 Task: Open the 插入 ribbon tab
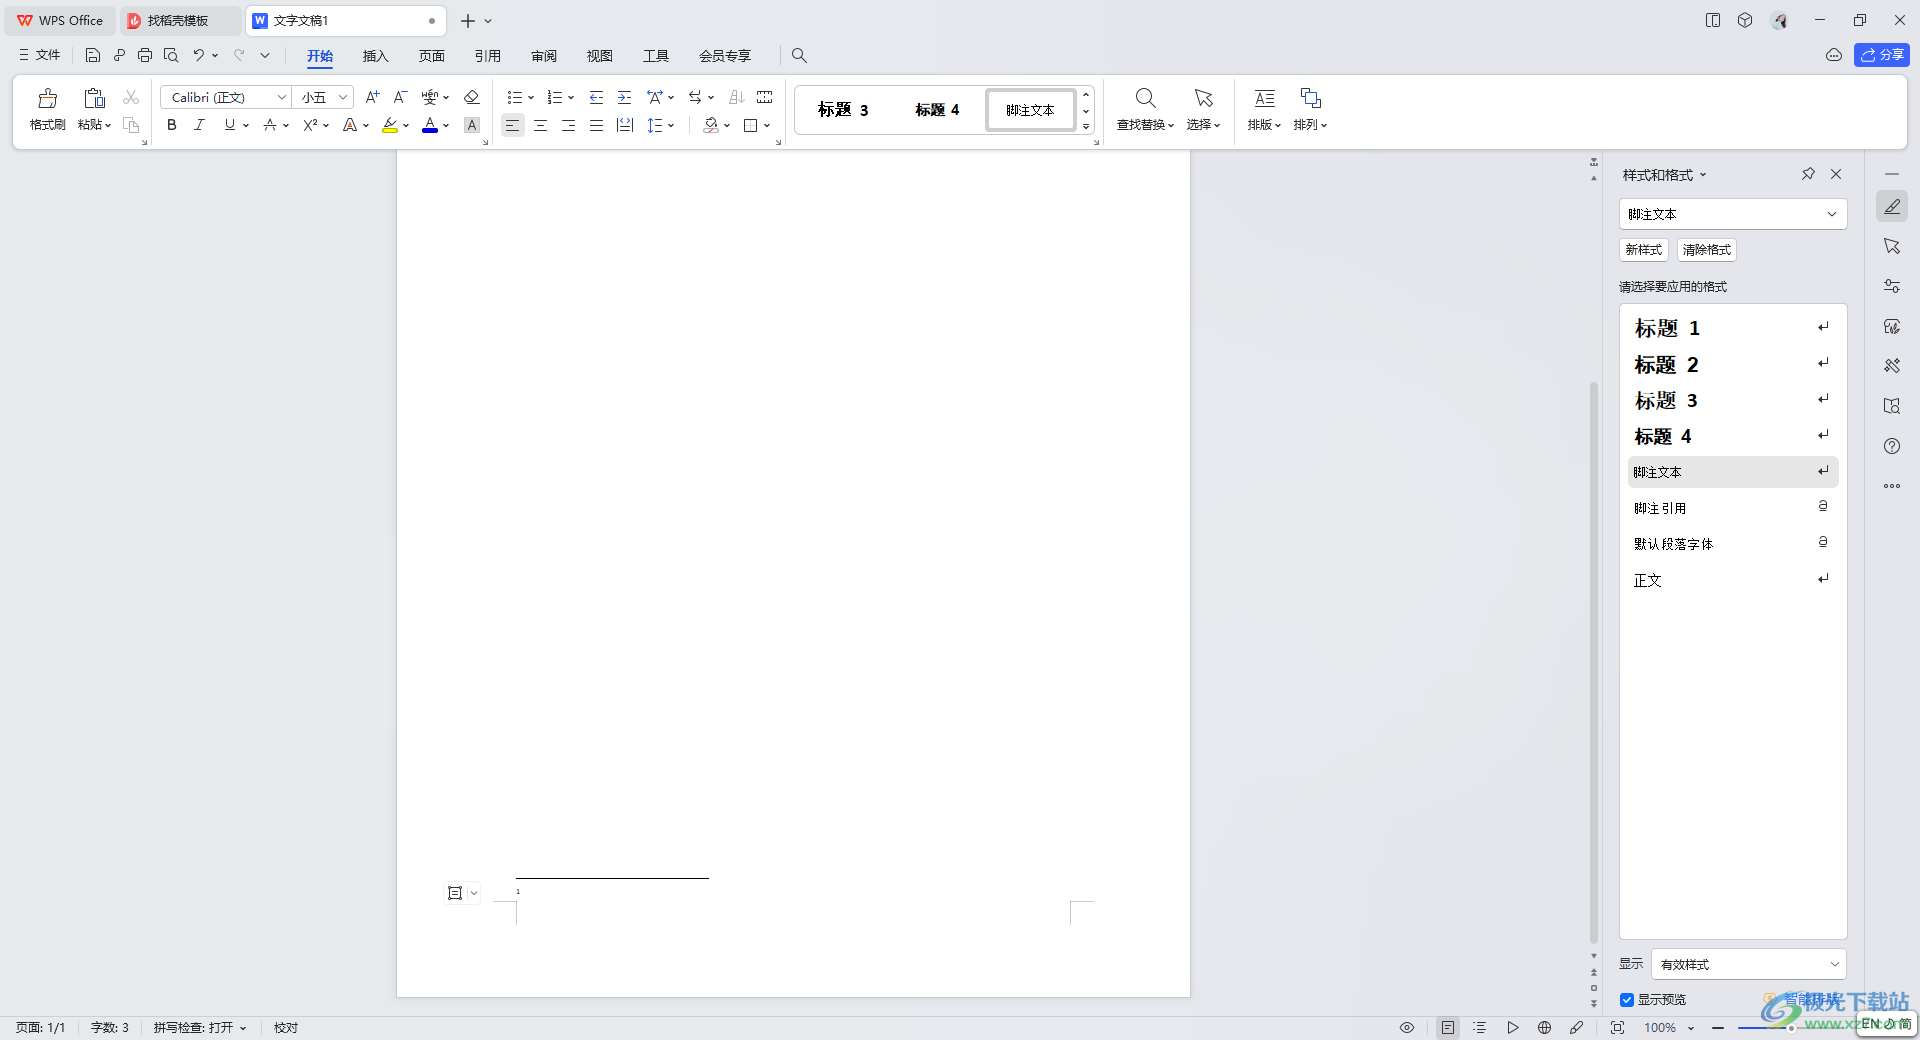point(375,55)
